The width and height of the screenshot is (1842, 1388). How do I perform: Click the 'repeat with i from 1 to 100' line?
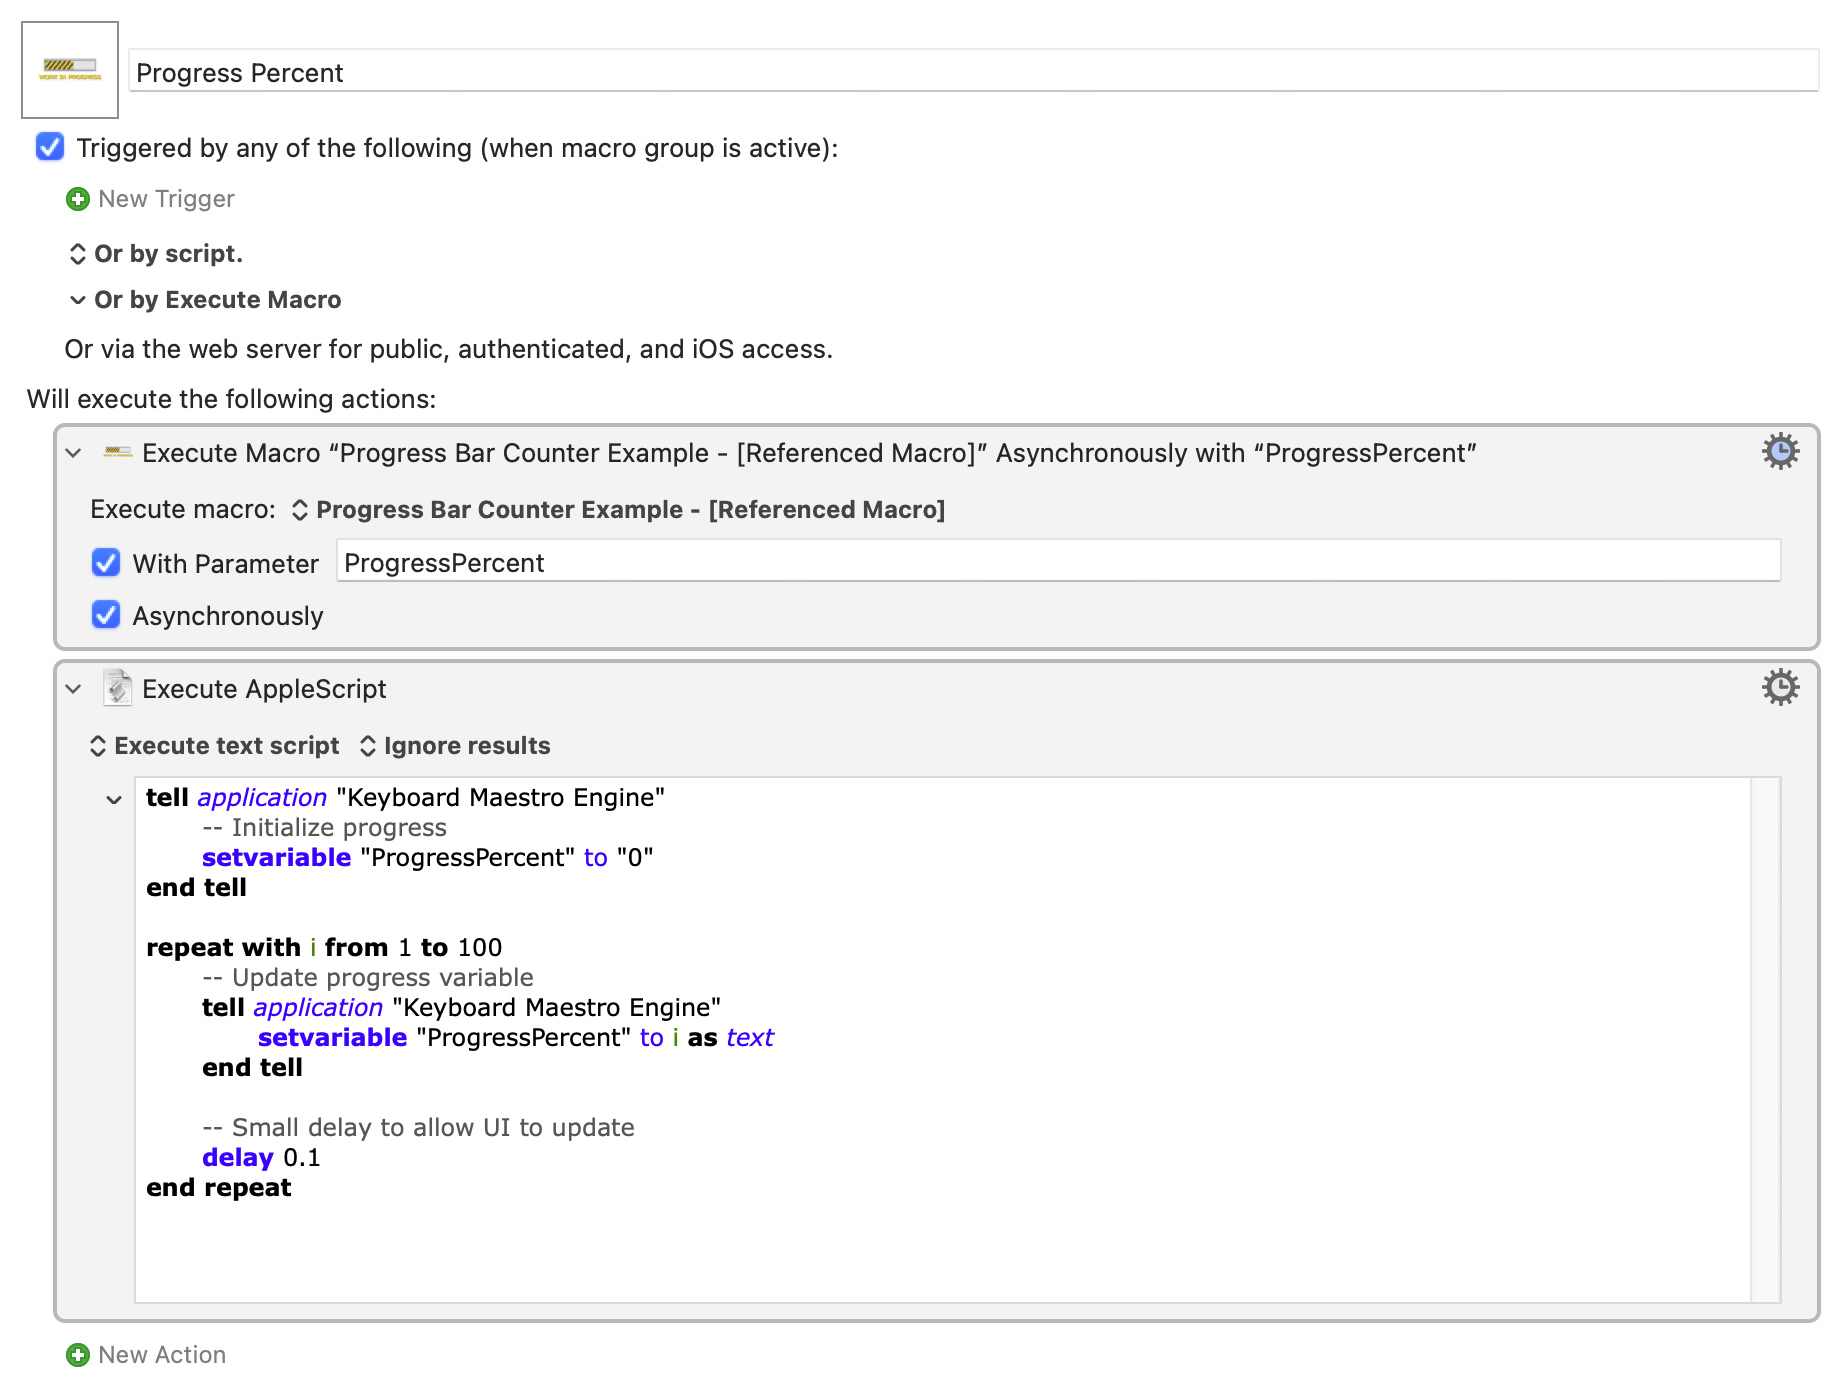tap(324, 948)
